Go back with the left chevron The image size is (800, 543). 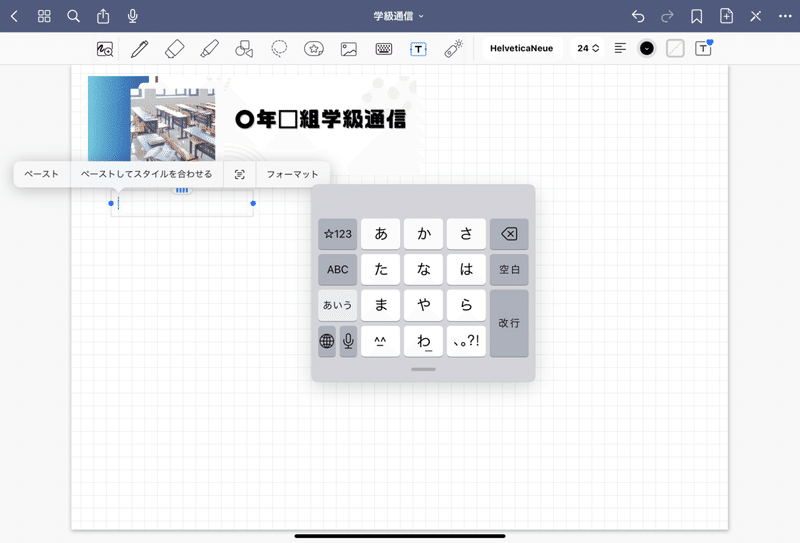pos(14,16)
